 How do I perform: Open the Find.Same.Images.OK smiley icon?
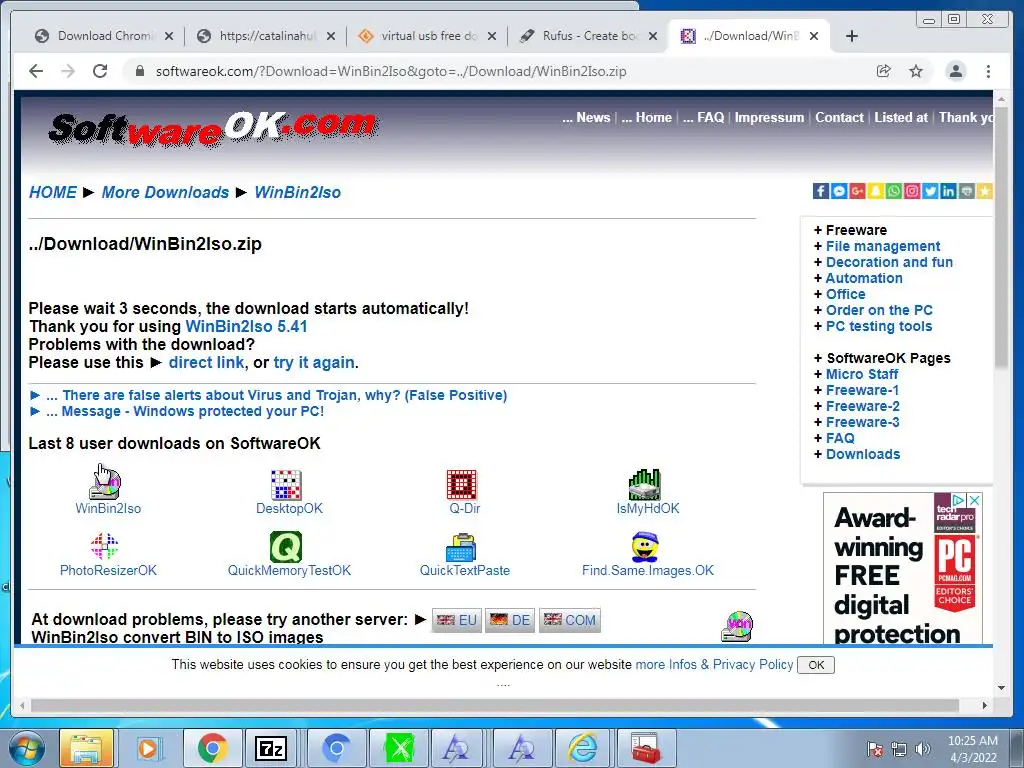[x=645, y=547]
